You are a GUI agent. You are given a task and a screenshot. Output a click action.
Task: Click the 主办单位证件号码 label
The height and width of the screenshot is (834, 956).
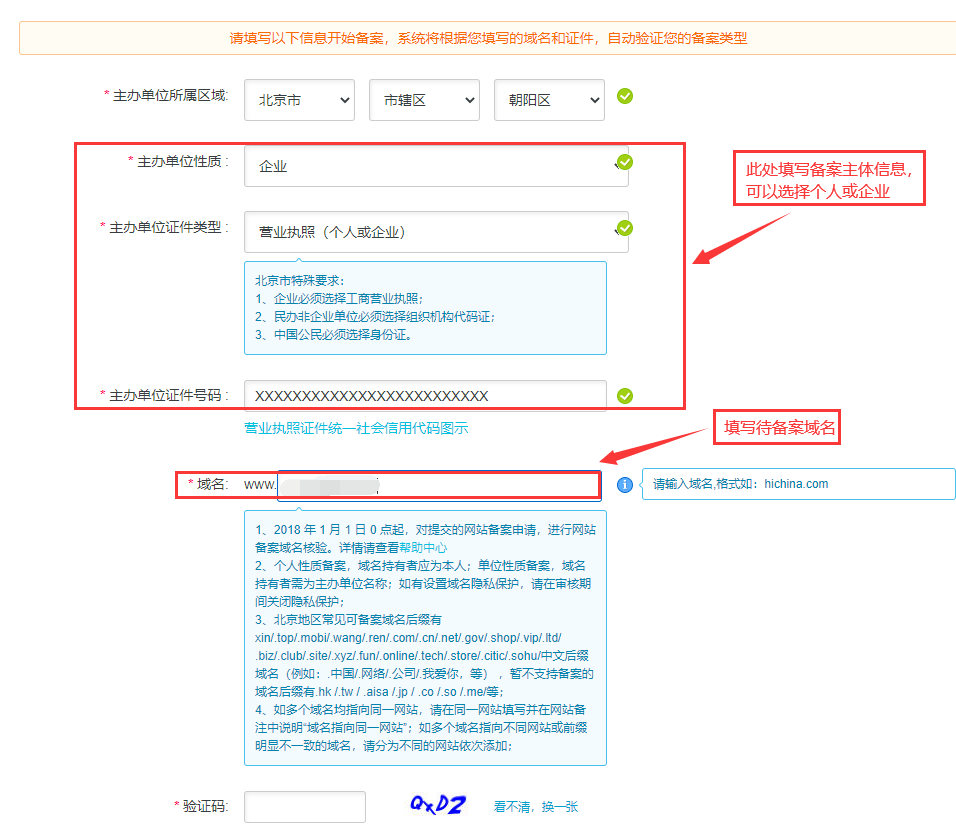168,395
